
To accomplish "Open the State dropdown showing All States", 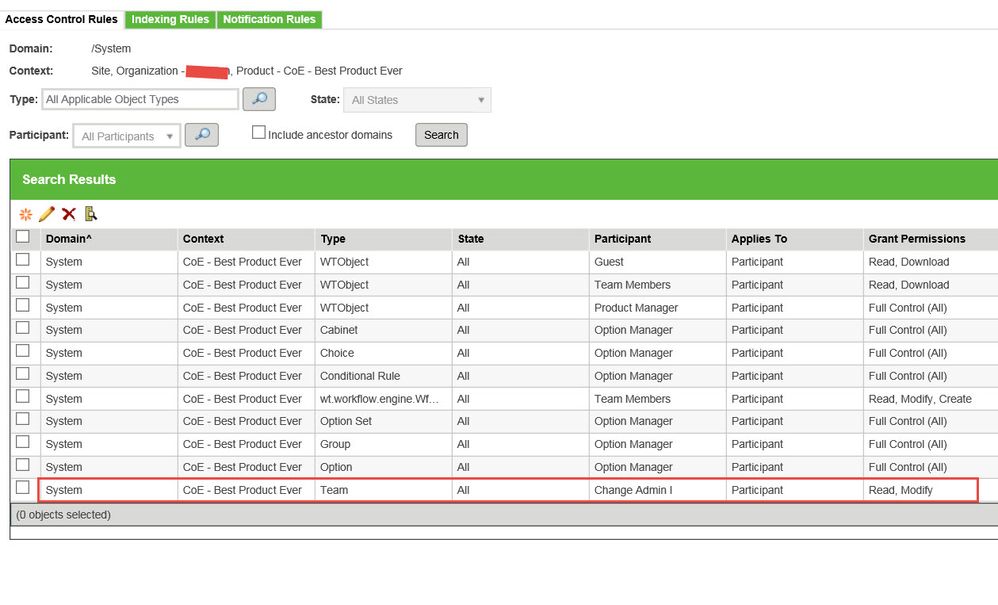I will point(417,100).
